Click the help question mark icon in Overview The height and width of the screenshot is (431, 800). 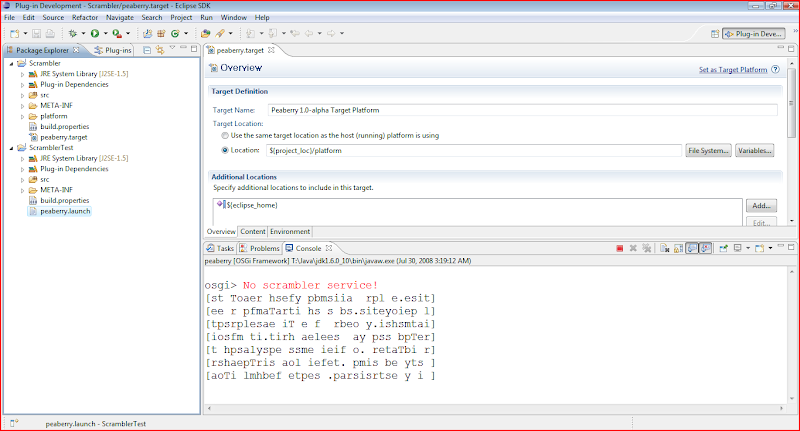click(x=776, y=69)
